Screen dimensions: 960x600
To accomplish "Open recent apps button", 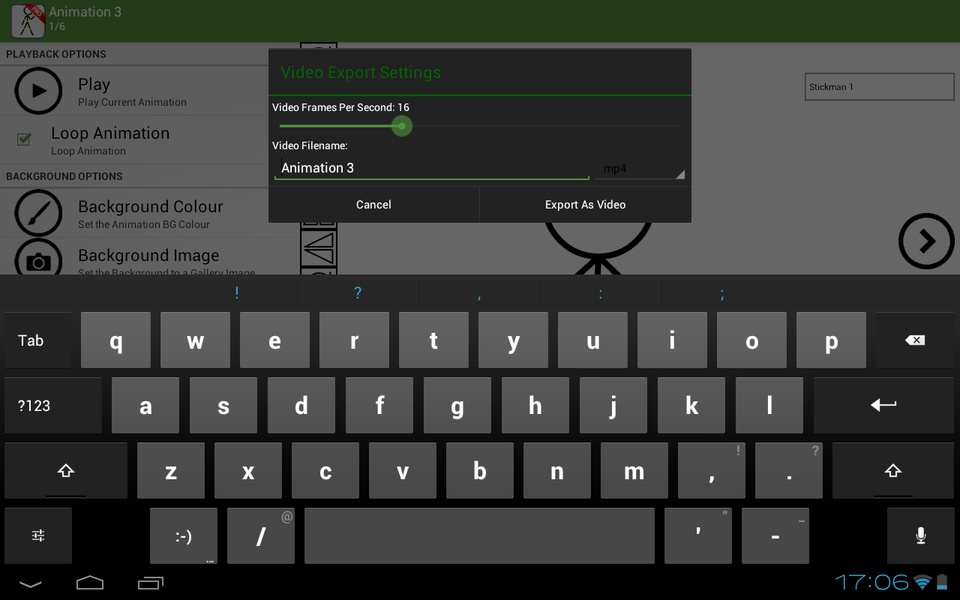I will click(151, 583).
